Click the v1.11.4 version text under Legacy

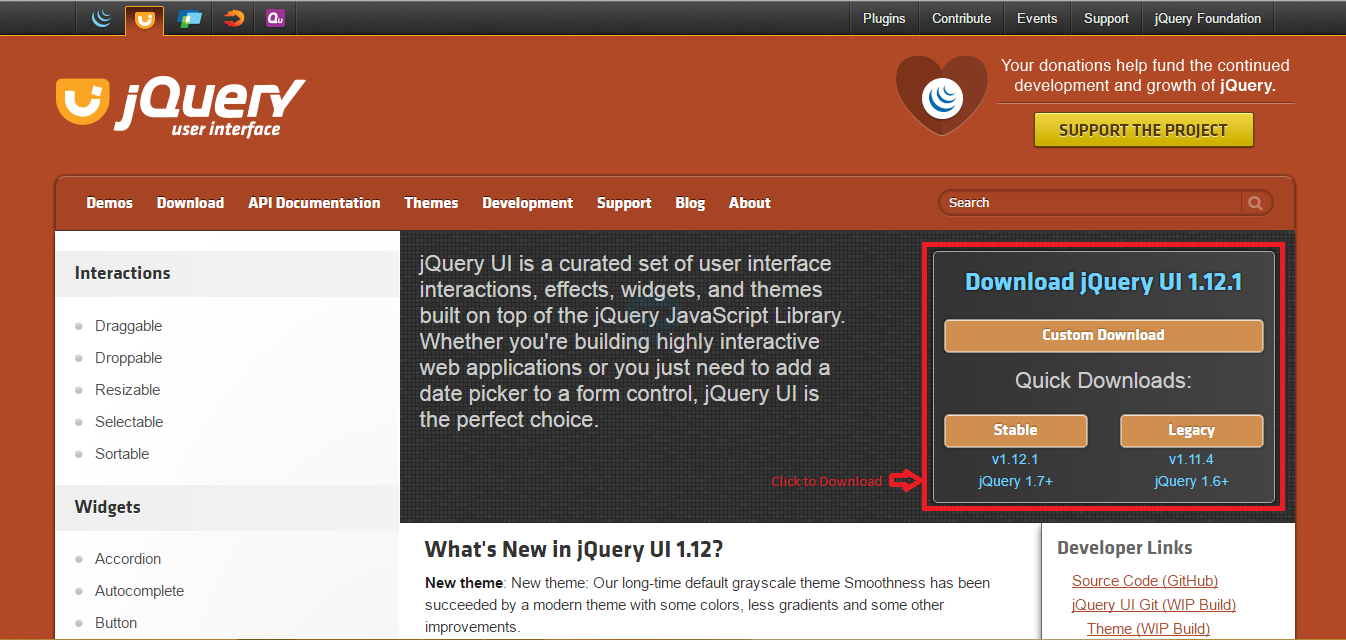click(x=1191, y=460)
